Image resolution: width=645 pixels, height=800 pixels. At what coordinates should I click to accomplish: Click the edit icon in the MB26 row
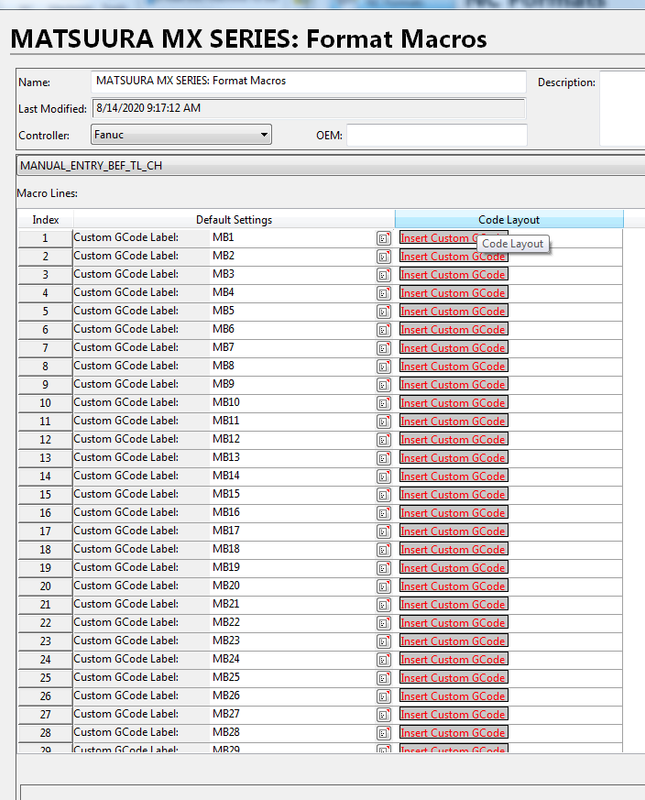(384, 697)
